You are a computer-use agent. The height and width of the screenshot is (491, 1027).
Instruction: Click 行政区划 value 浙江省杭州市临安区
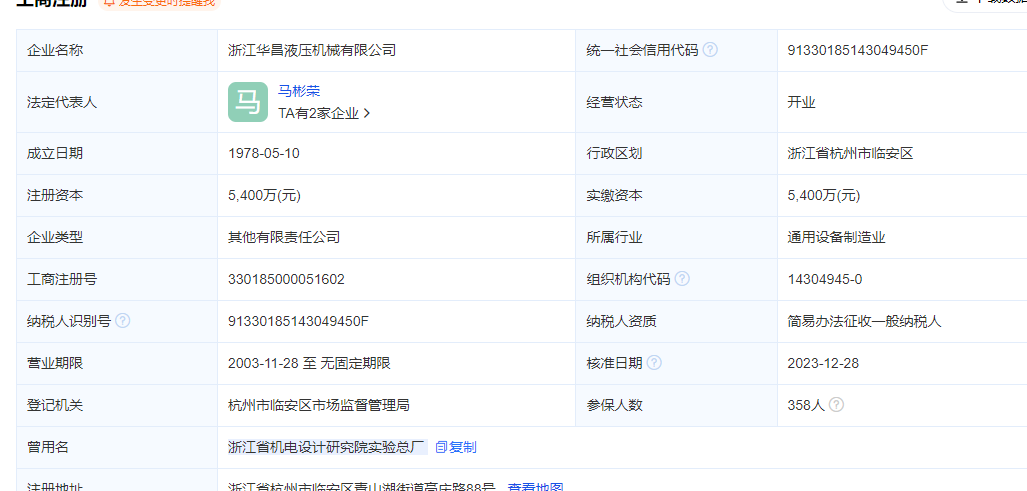(x=850, y=154)
